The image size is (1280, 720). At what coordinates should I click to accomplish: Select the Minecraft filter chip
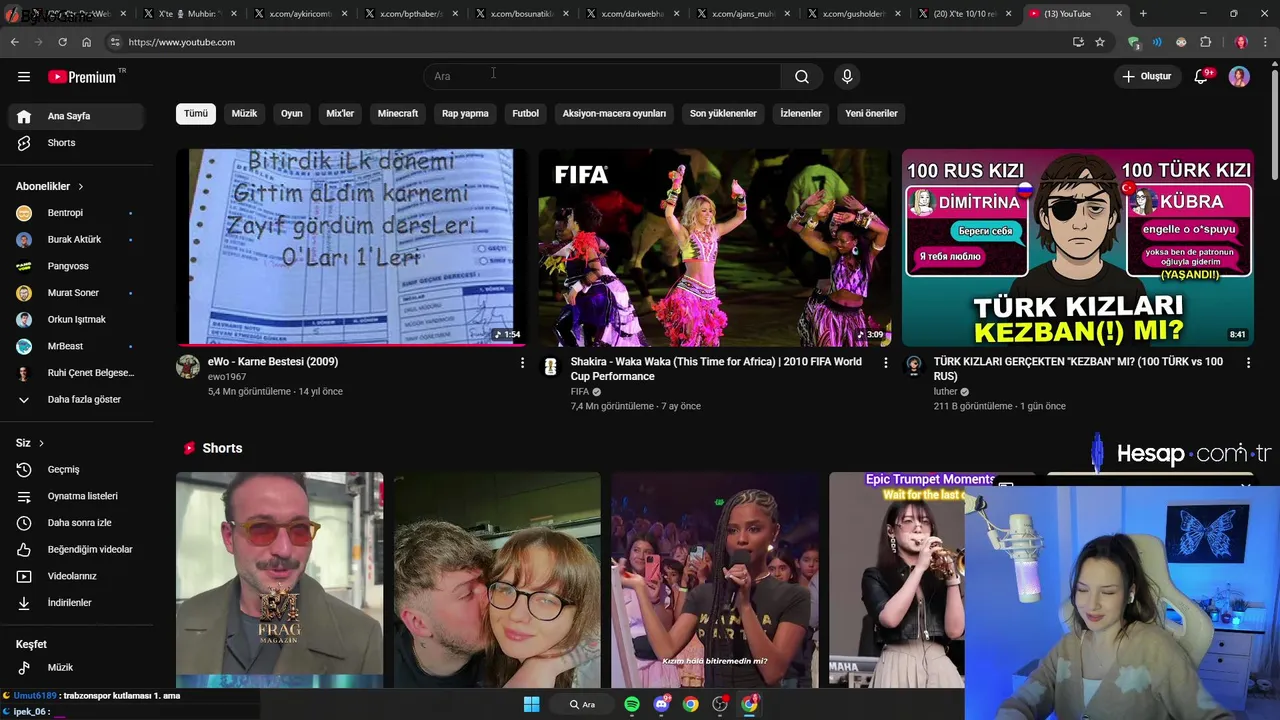pos(398,114)
